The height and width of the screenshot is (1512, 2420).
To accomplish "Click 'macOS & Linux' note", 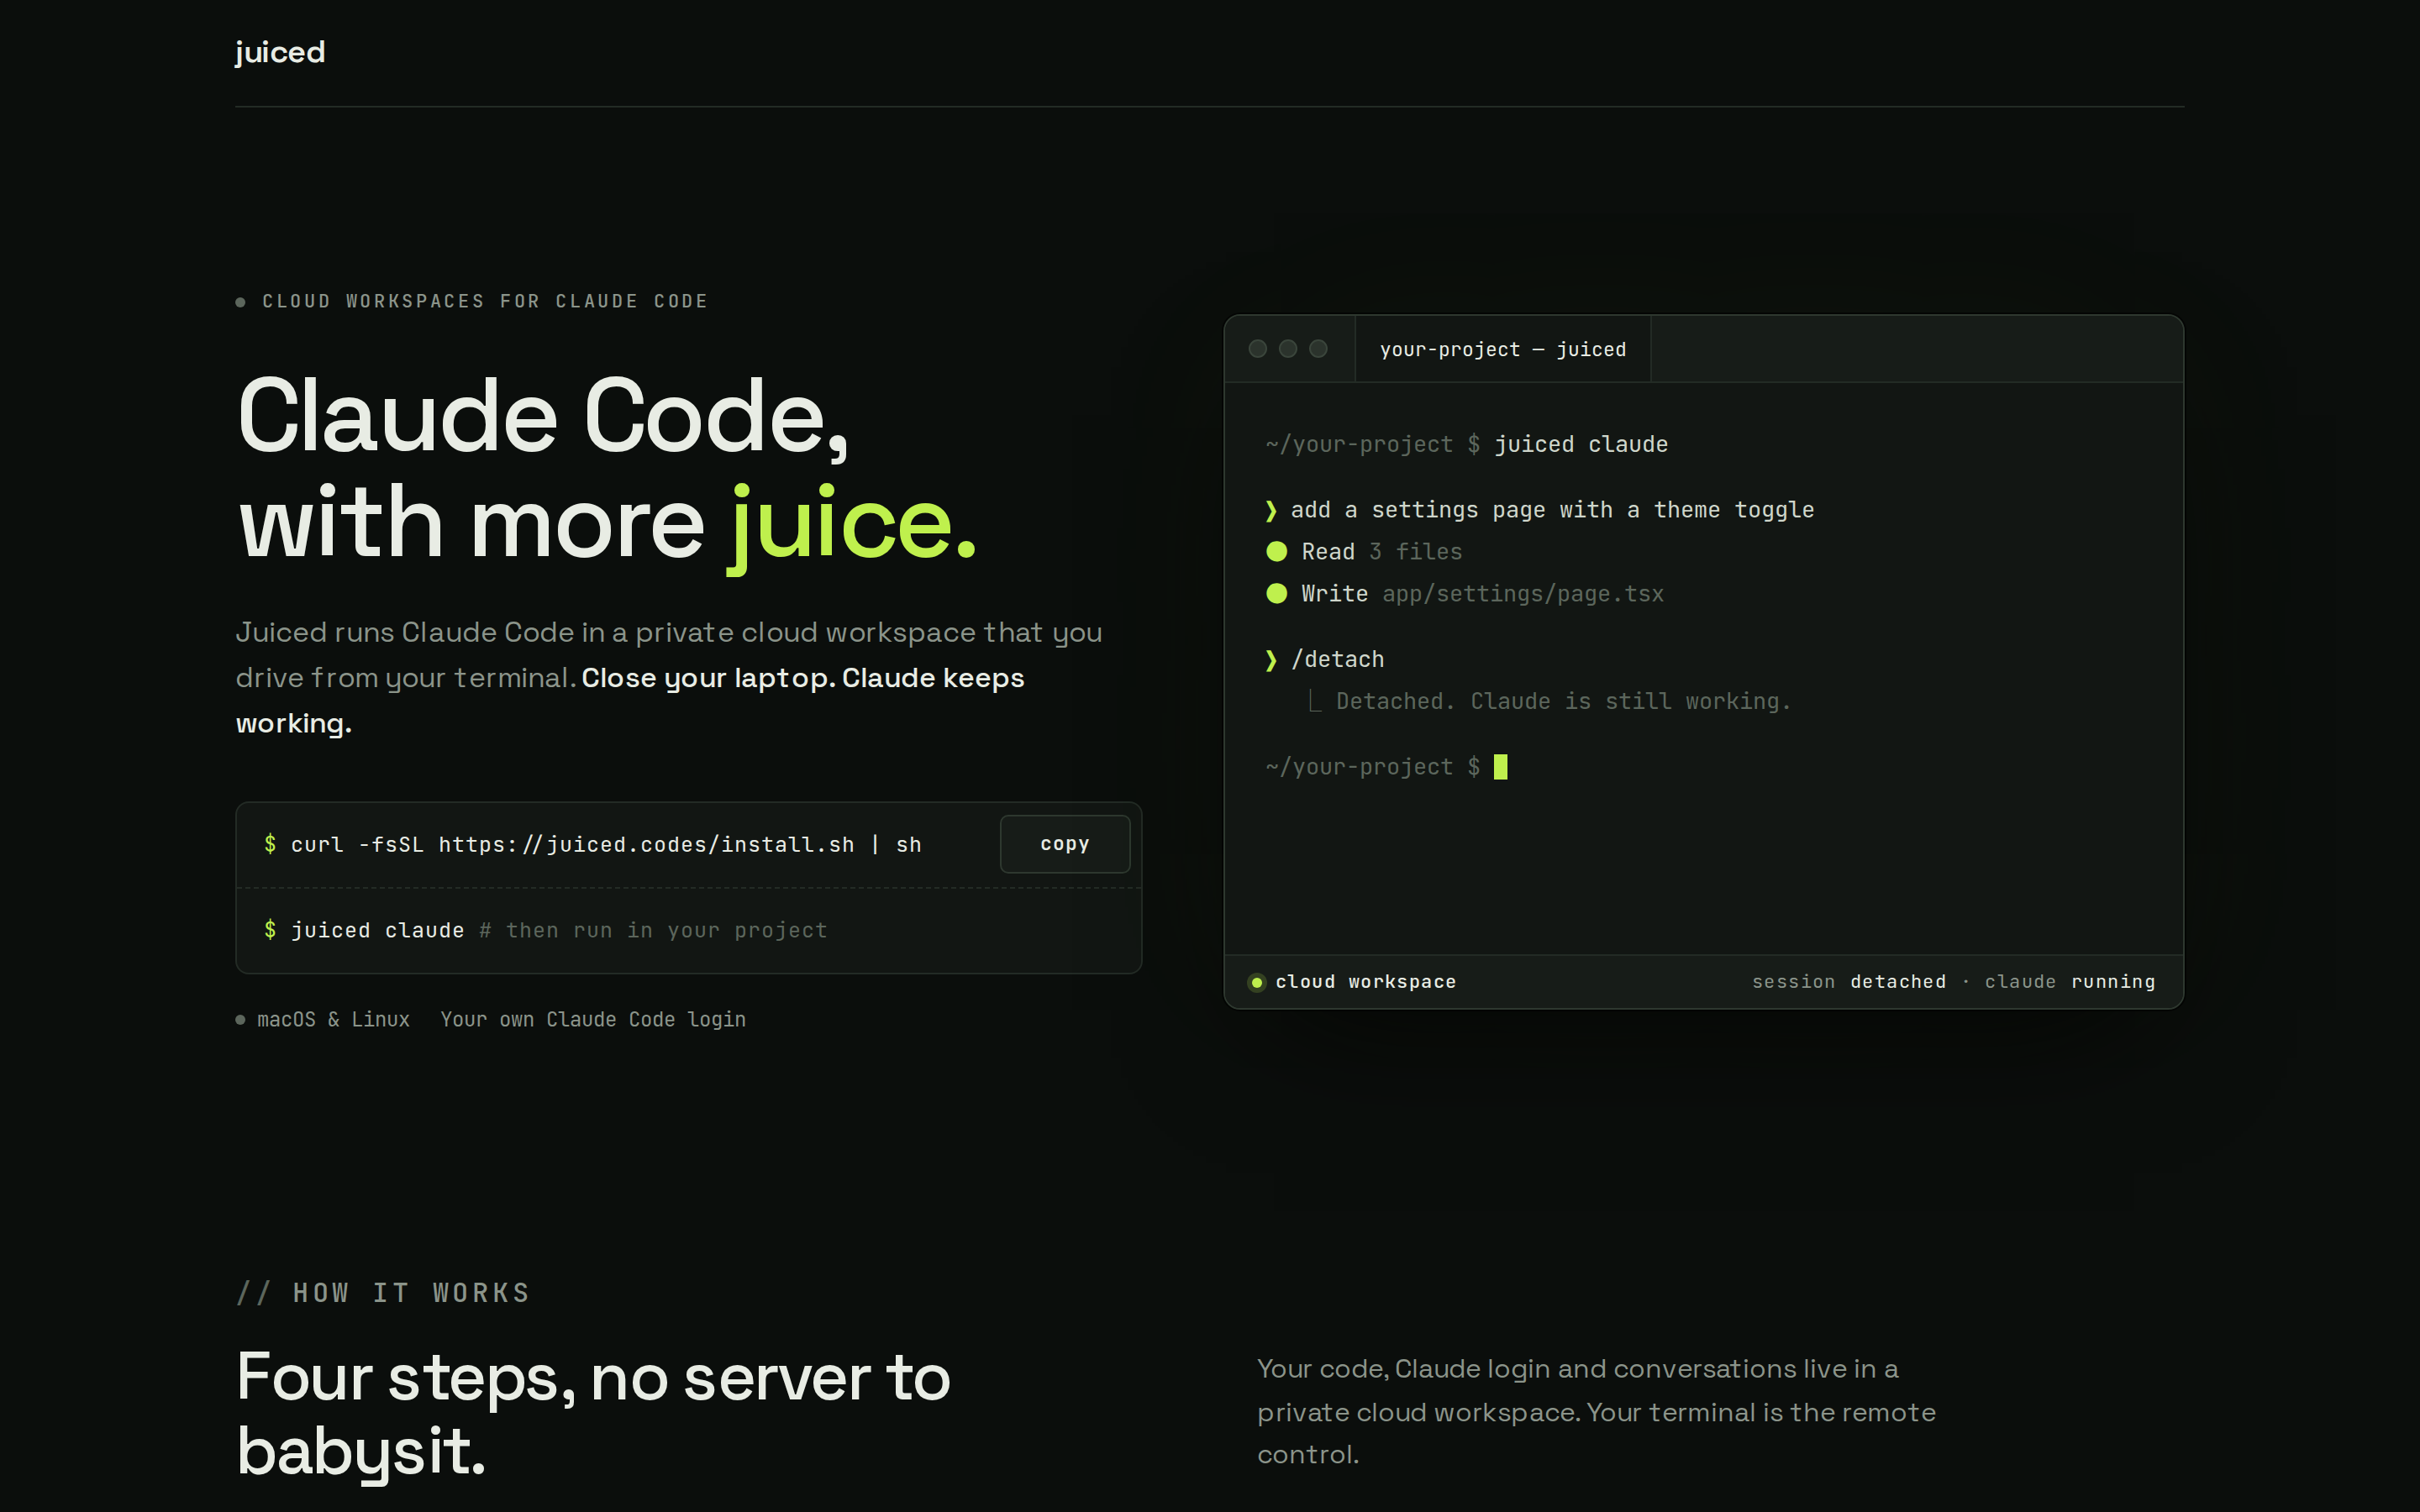I will pos(333,1019).
